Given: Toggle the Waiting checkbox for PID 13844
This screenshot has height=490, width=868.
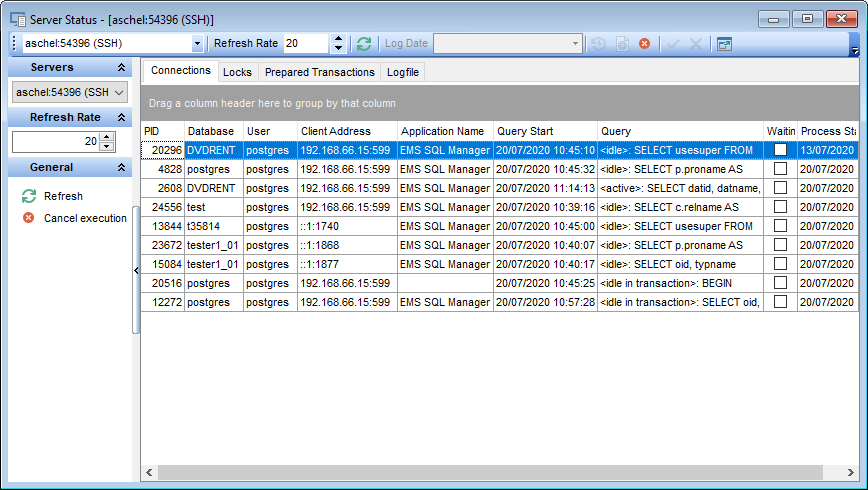Looking at the screenshot, I should click(780, 225).
